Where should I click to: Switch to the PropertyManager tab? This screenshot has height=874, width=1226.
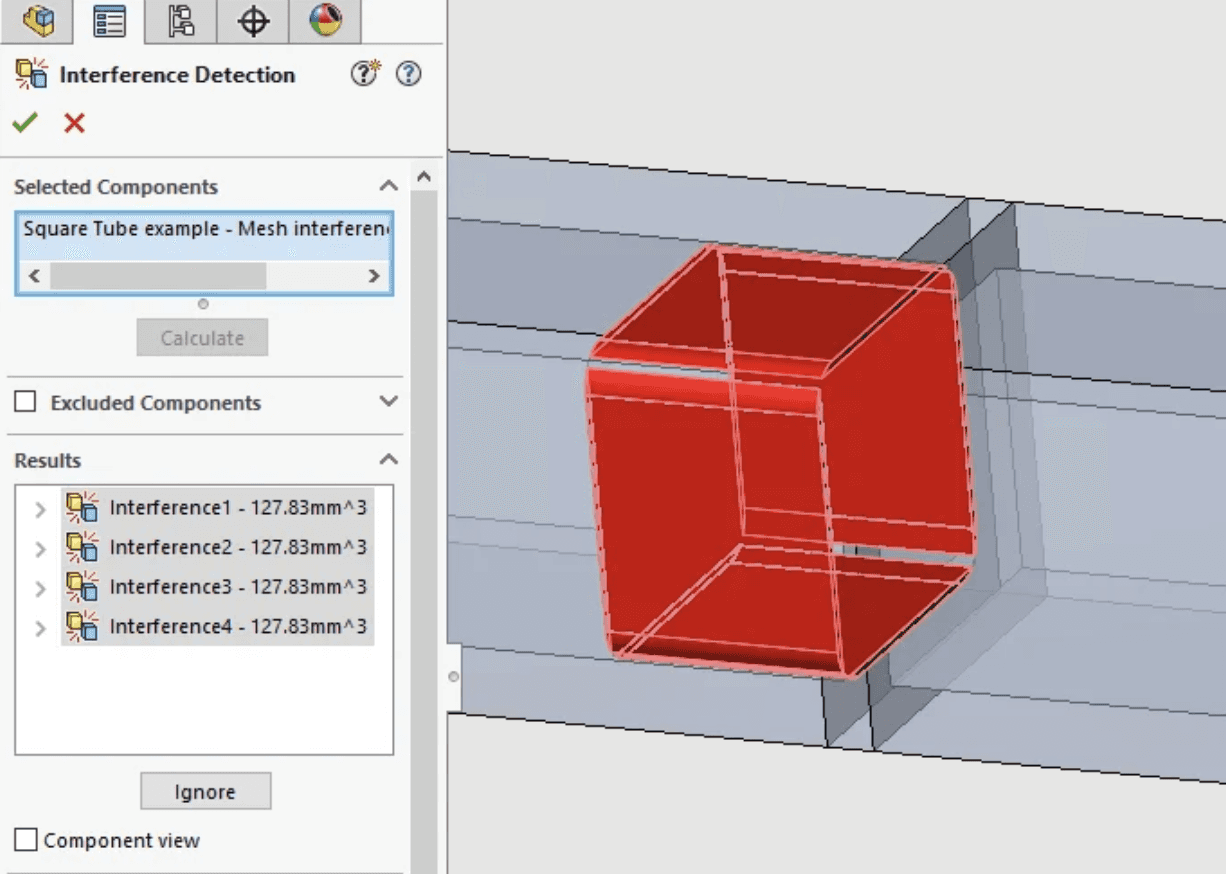pyautogui.click(x=109, y=21)
